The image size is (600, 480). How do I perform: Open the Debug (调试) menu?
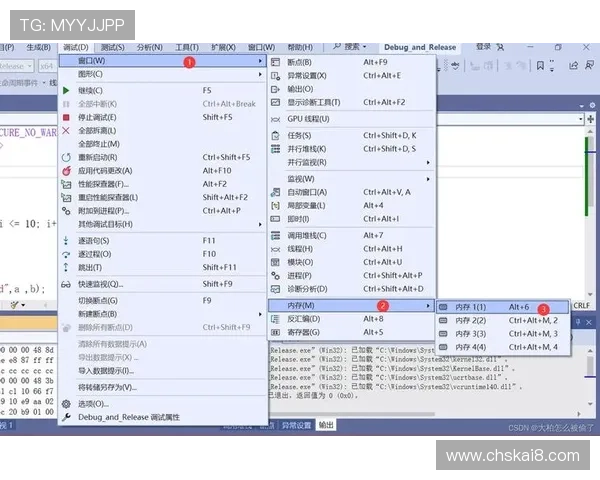[75, 47]
